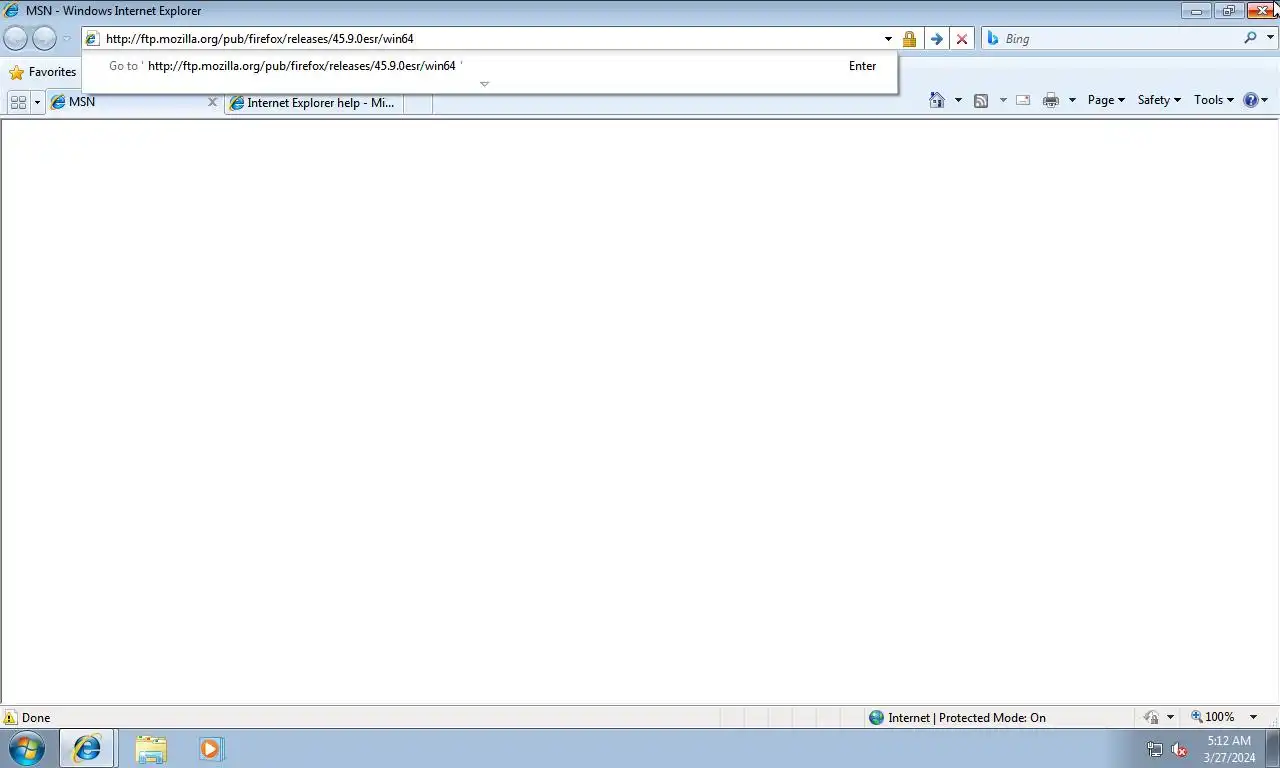Click the search magnifier icon
Viewport: 1280px width, 768px height.
(1250, 38)
